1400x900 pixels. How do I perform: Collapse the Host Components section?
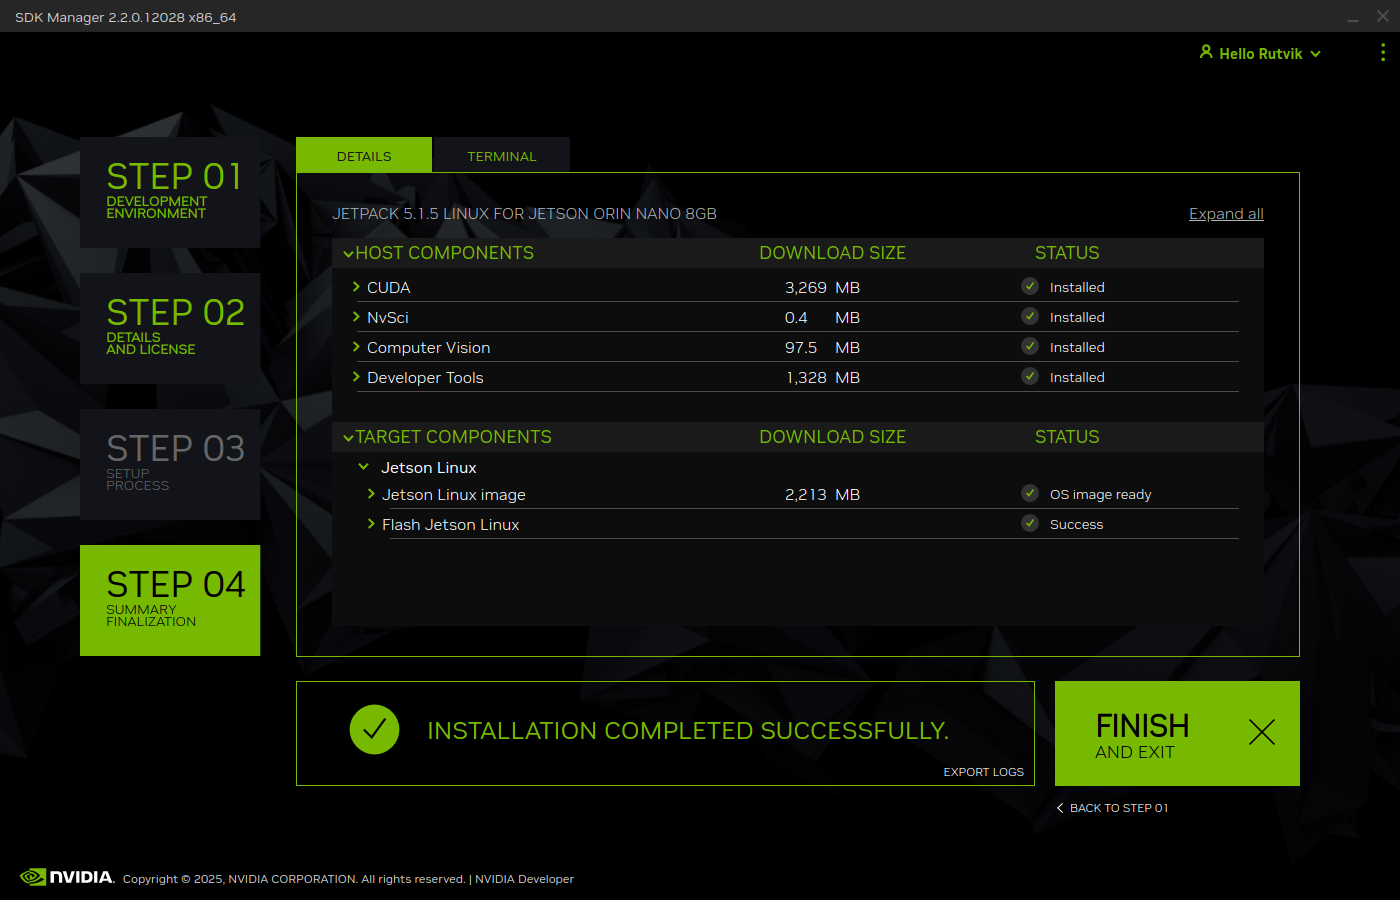coord(348,254)
